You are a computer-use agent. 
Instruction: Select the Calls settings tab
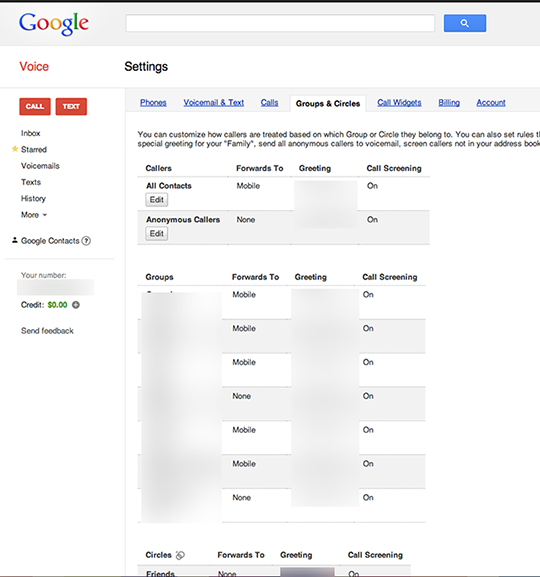coord(269,103)
